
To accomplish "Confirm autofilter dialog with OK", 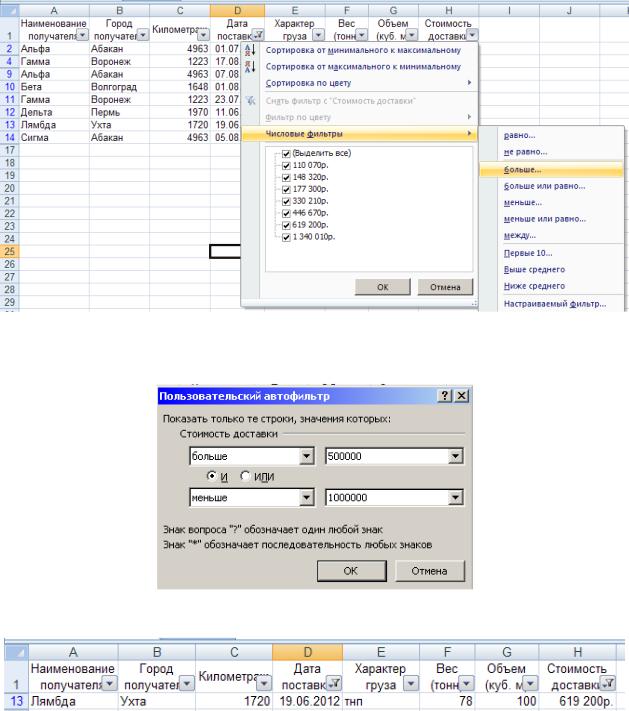I will (351, 571).
